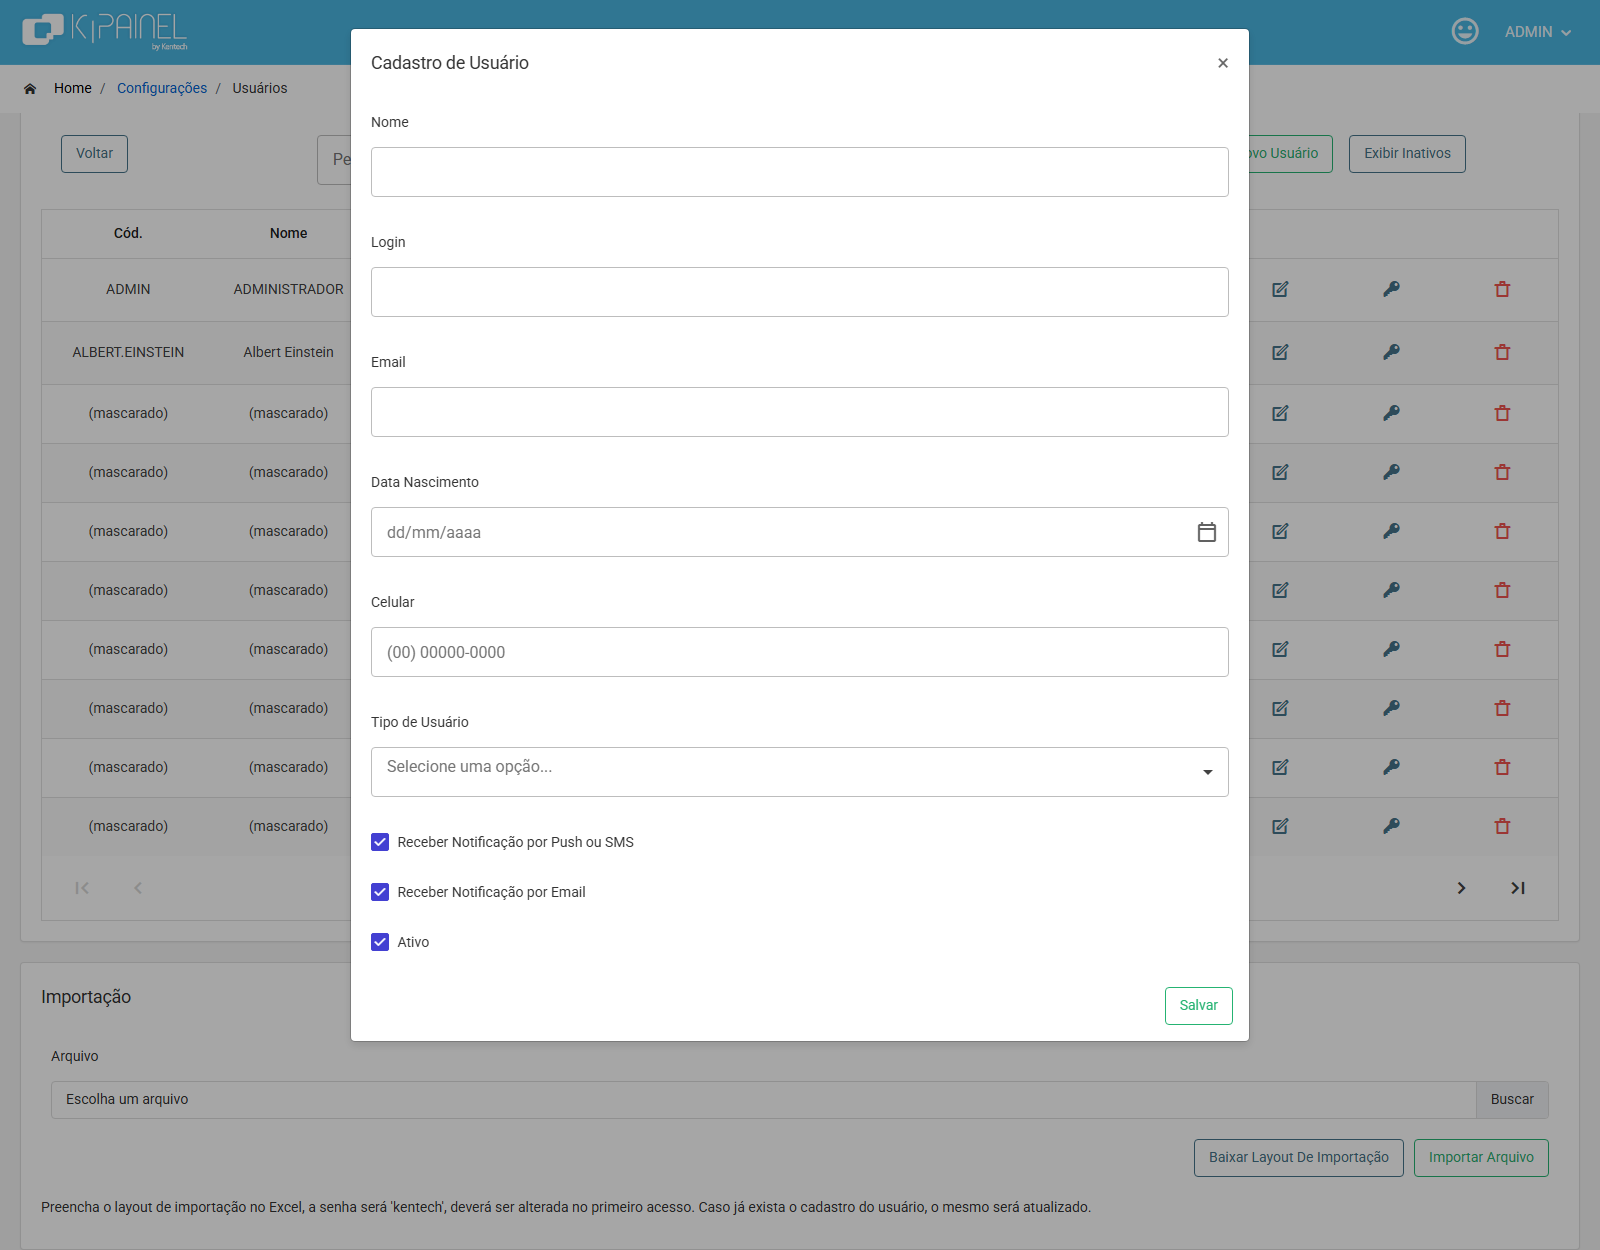This screenshot has height=1250, width=1600.
Task: Delete the ADMIN user via trash icon
Action: click(1502, 290)
